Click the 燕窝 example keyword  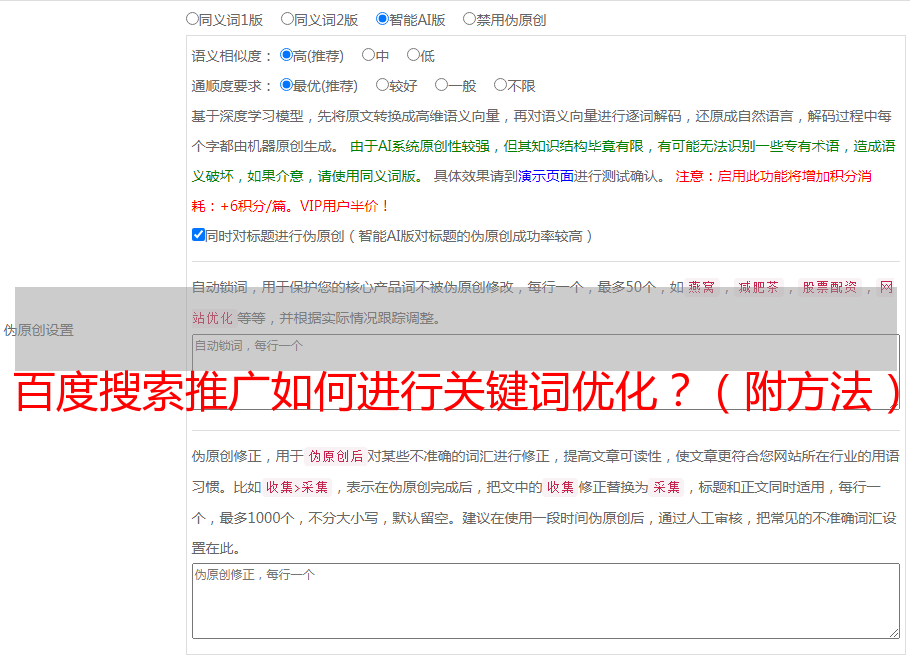(701, 287)
